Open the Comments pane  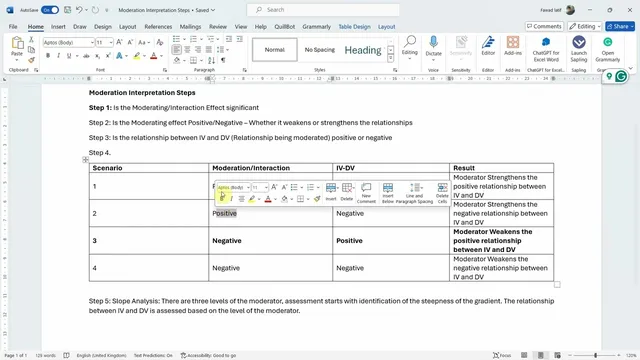click(544, 26)
